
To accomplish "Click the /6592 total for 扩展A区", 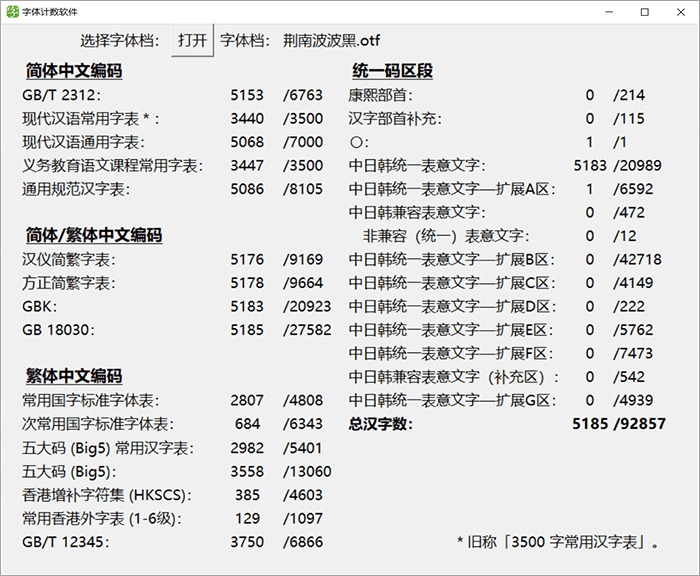I will [633, 189].
